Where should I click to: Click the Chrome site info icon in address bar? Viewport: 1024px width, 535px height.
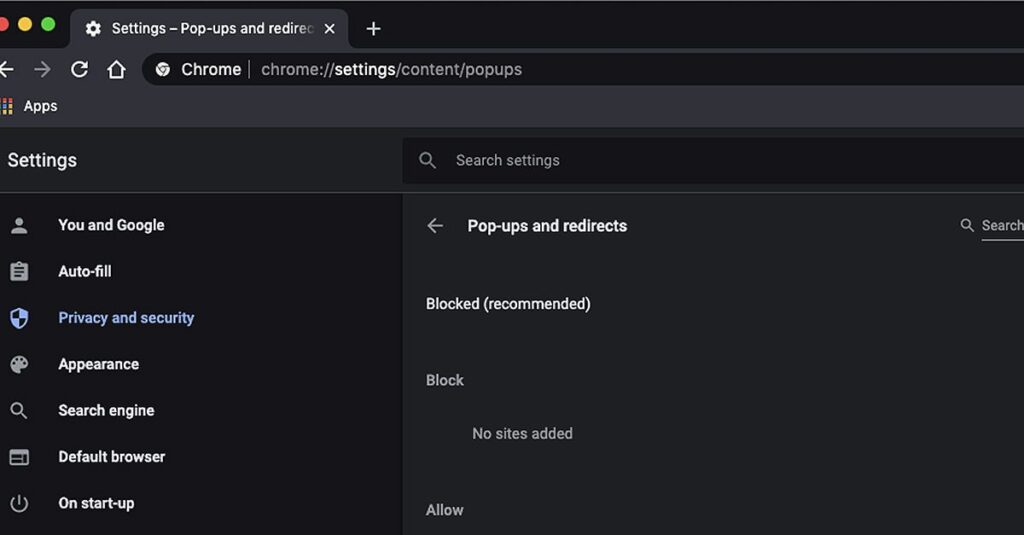[163, 69]
